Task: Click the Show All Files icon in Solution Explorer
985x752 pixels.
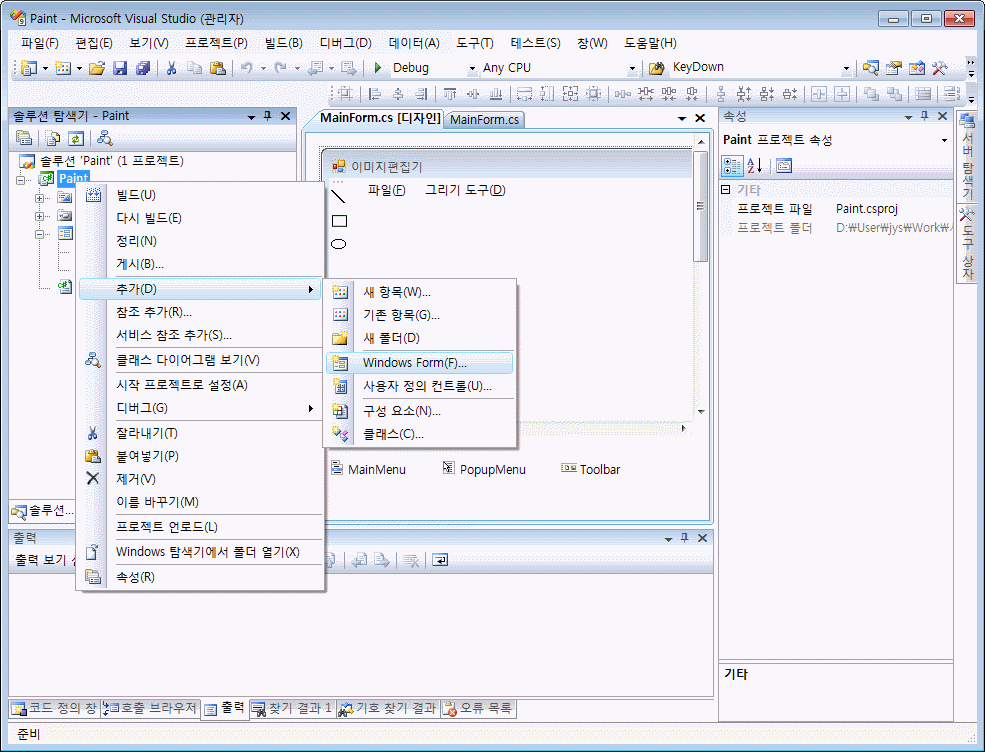Action: 53,138
